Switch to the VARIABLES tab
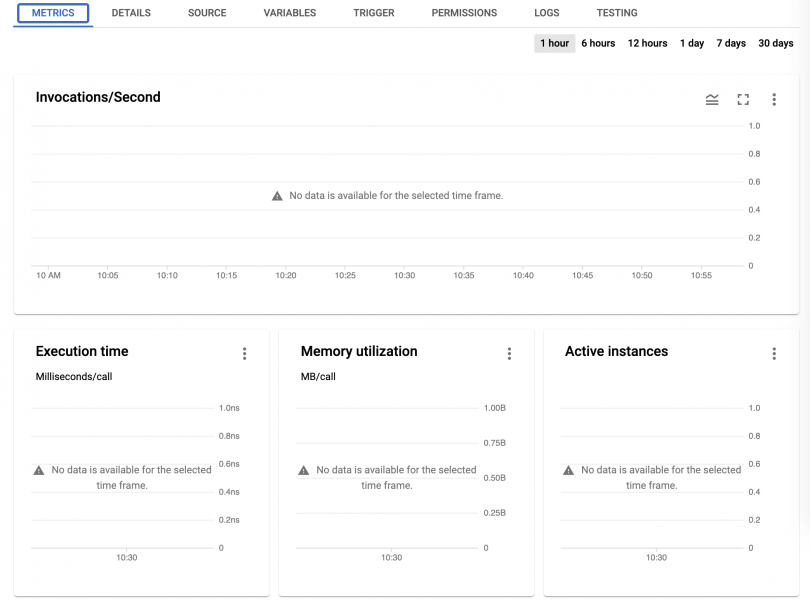 coord(289,13)
